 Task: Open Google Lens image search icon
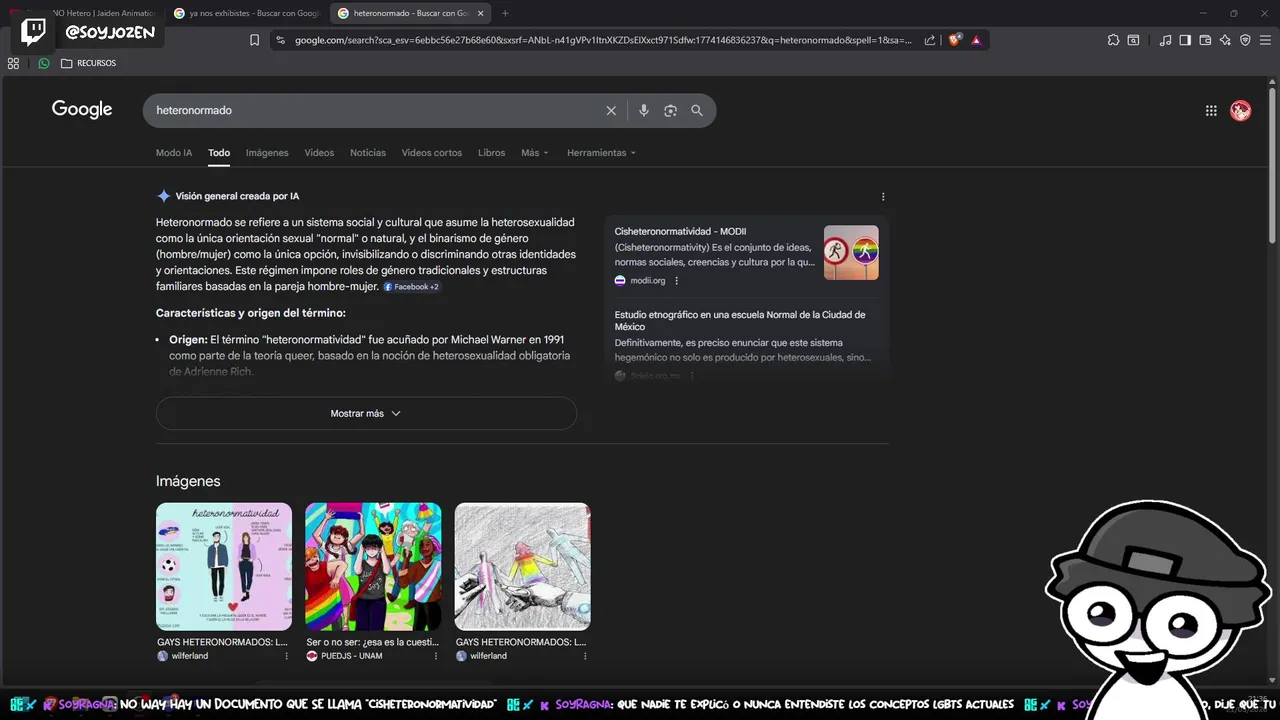click(671, 111)
